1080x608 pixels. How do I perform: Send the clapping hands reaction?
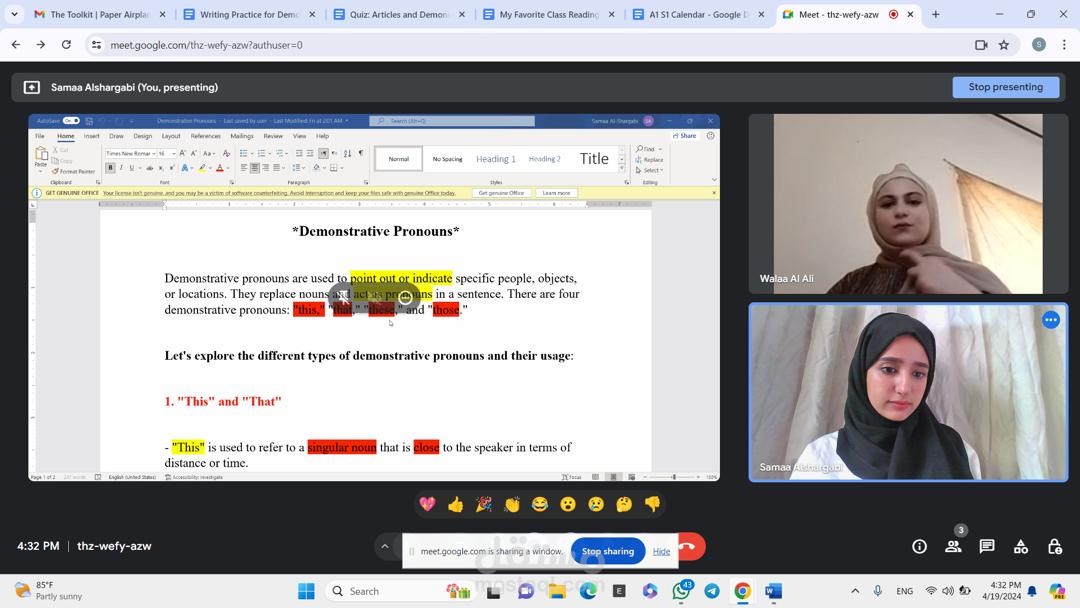pos(512,505)
